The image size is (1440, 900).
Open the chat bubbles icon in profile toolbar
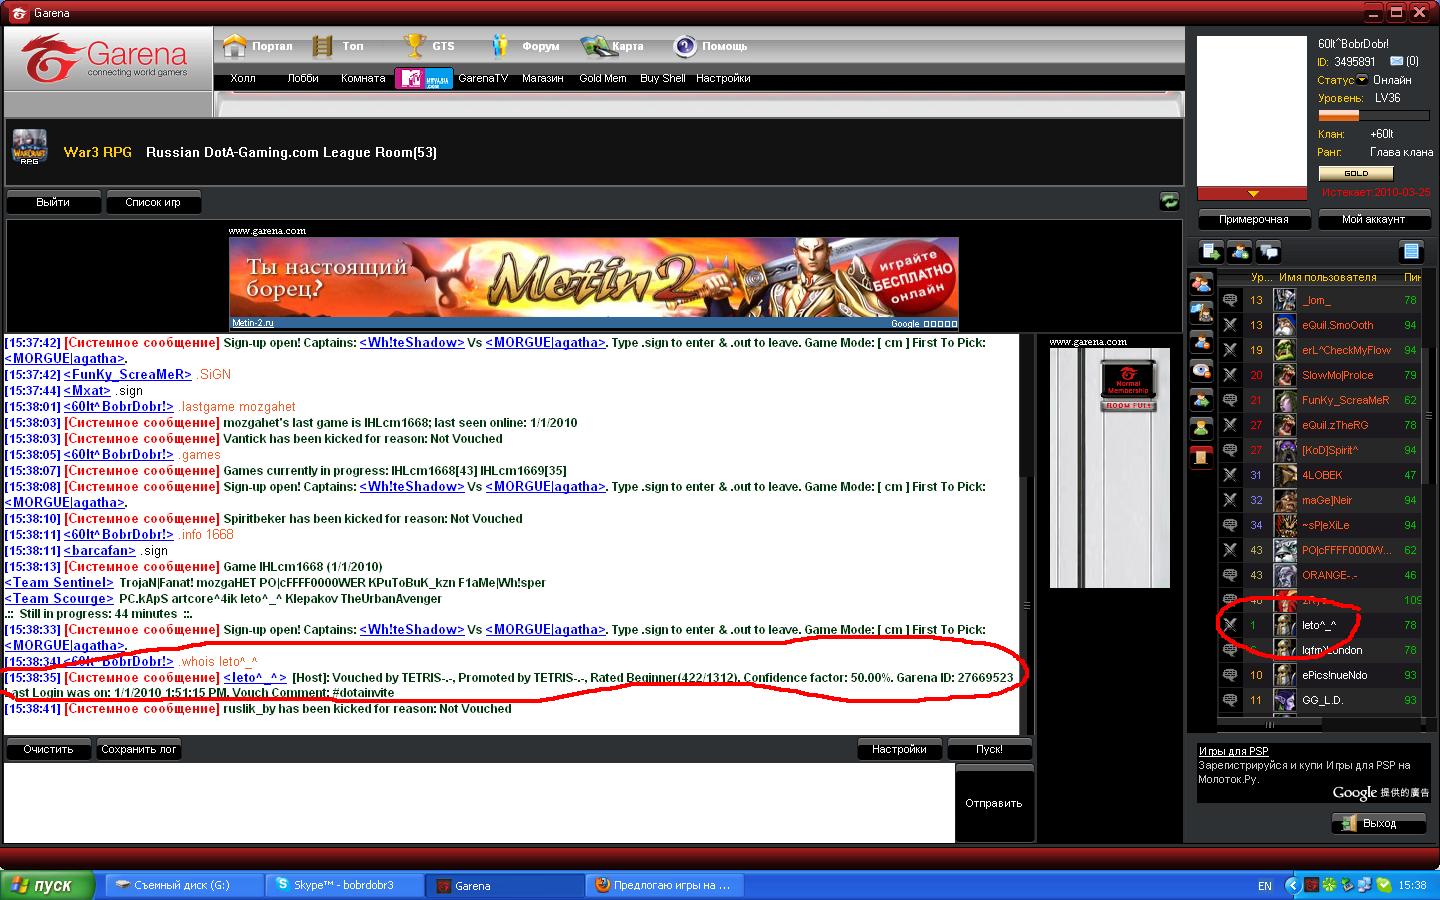[x=1269, y=252]
